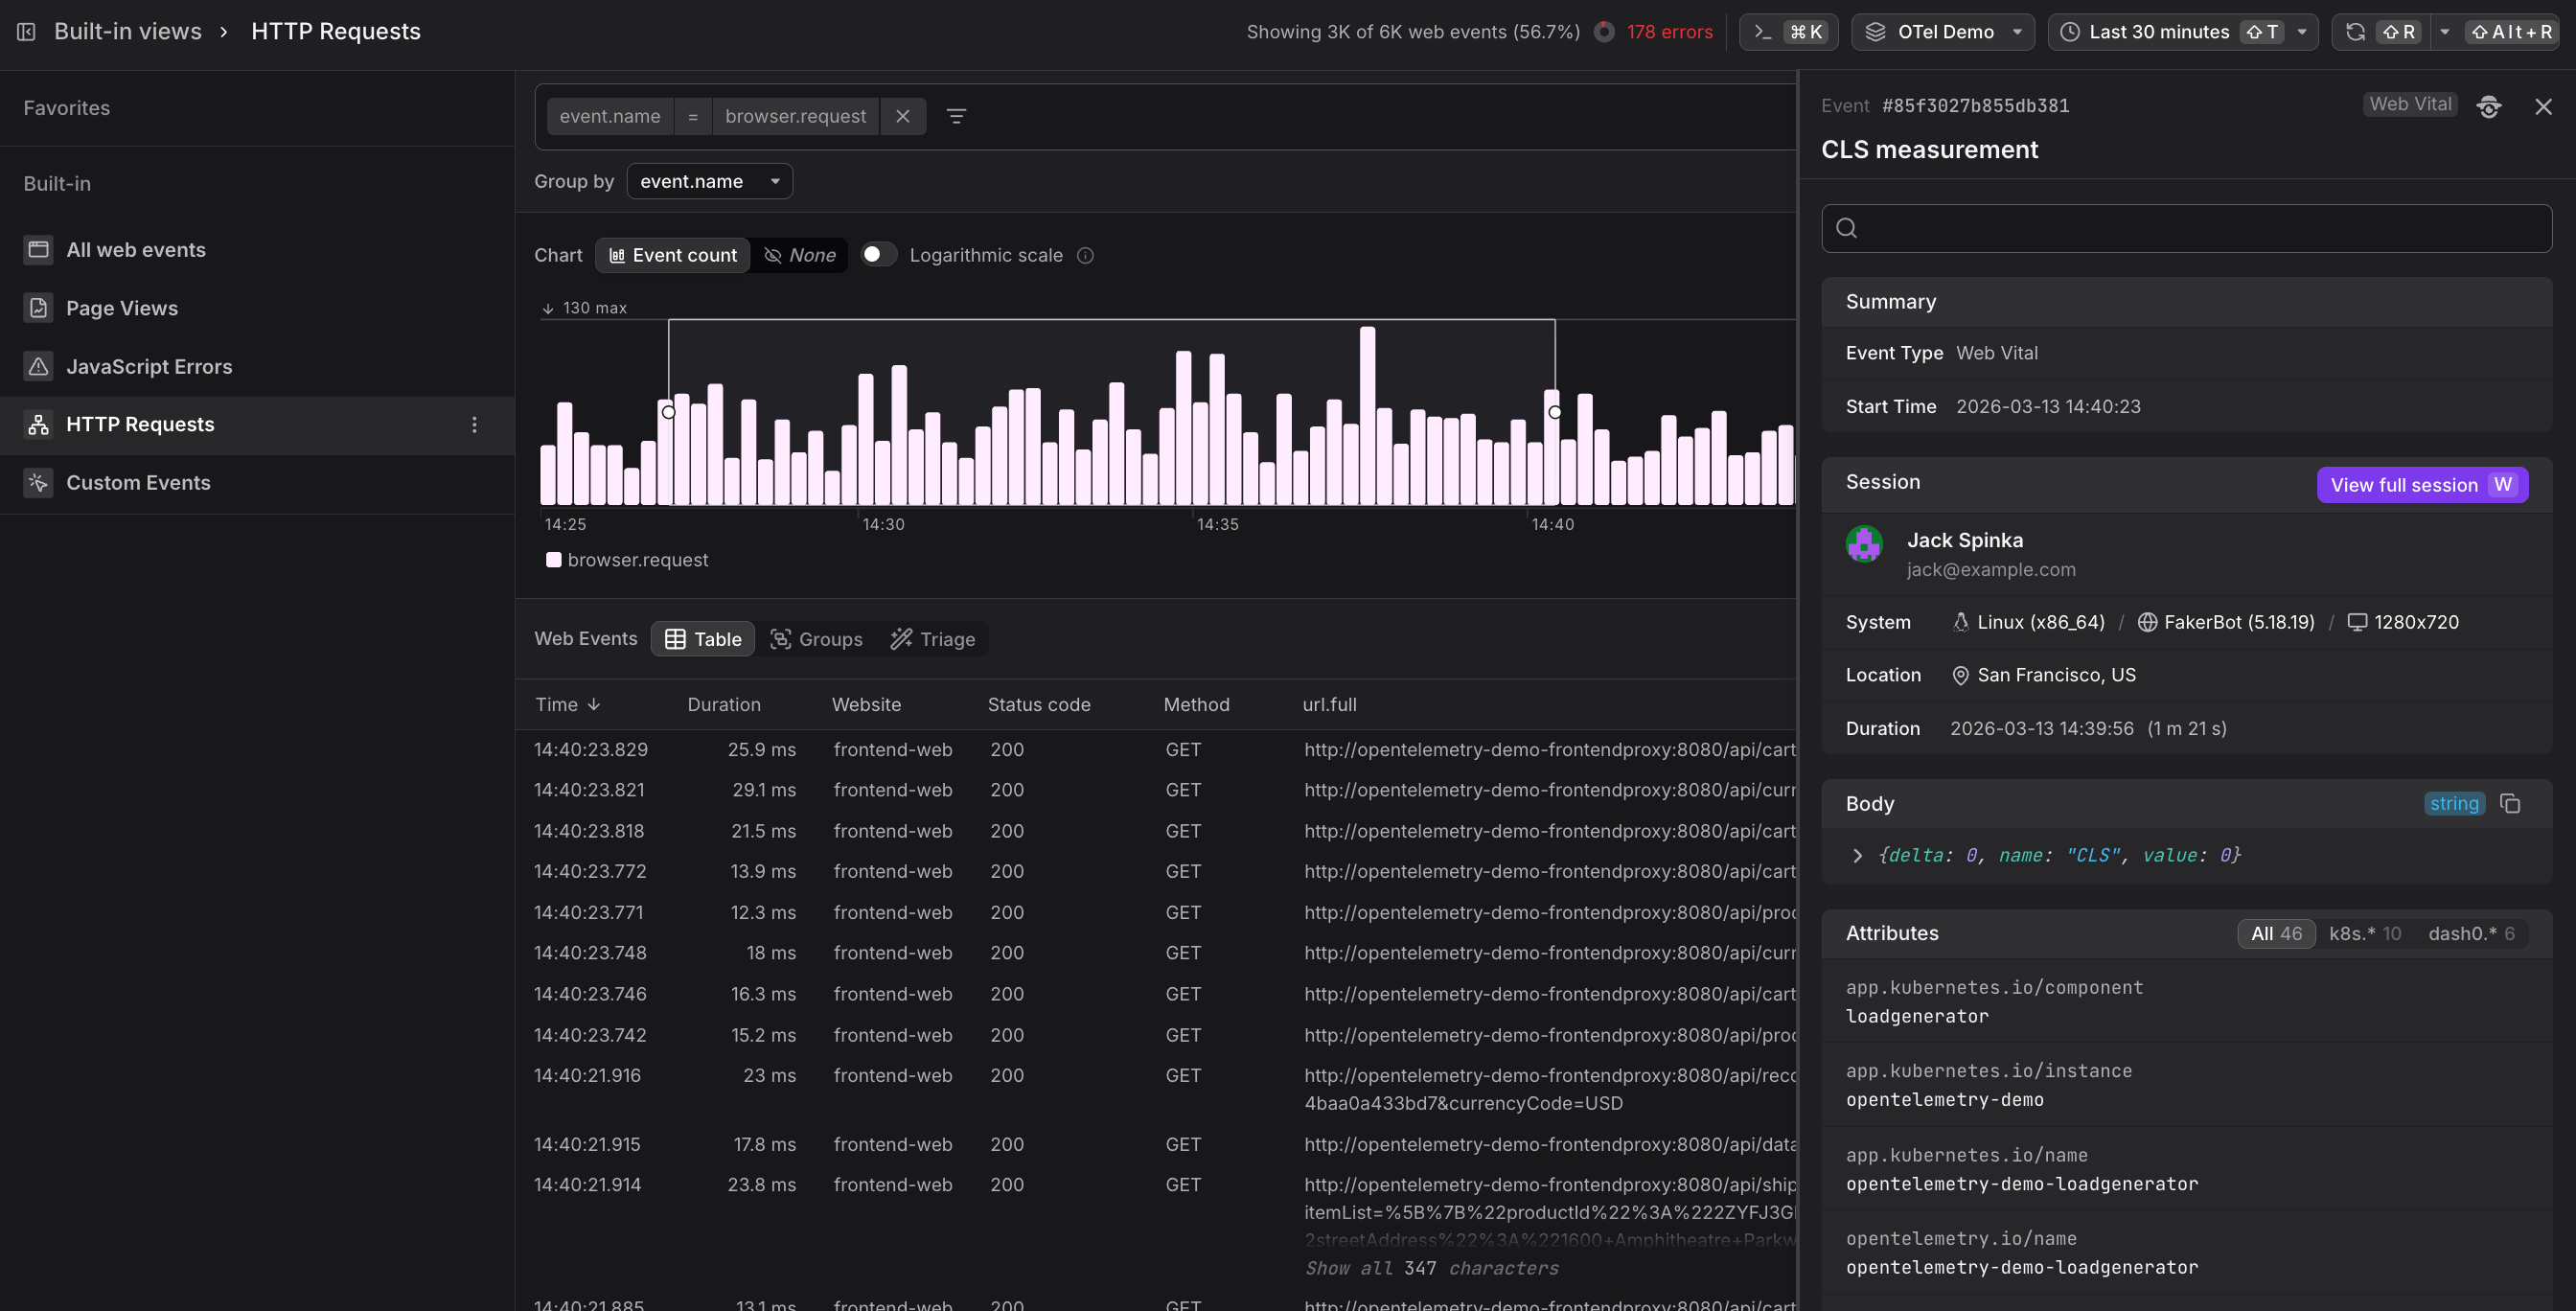Expand the Body JSON with the chevron
The height and width of the screenshot is (1311, 2576).
tap(1857, 855)
